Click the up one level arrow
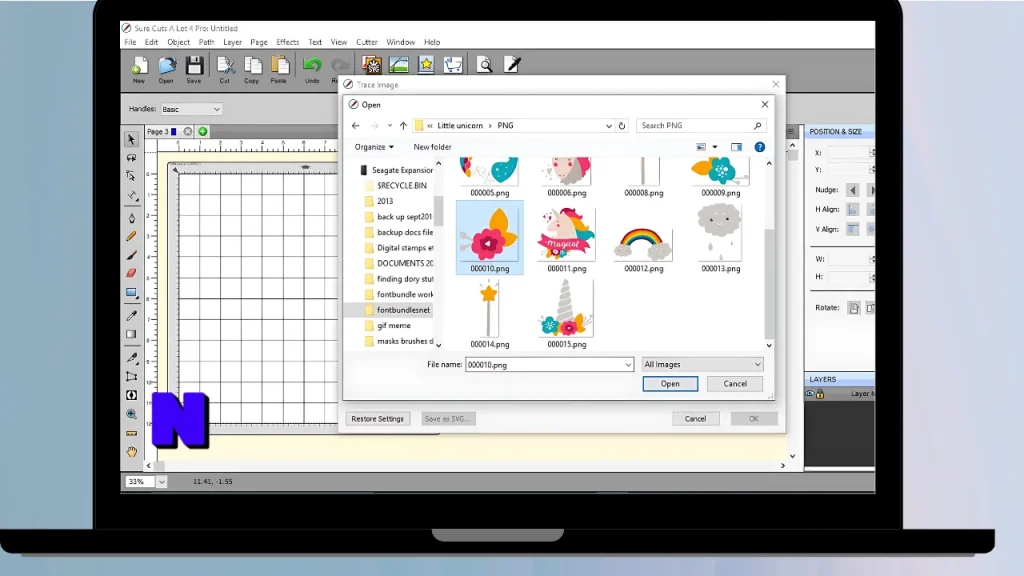1024x576 pixels. tap(403, 125)
